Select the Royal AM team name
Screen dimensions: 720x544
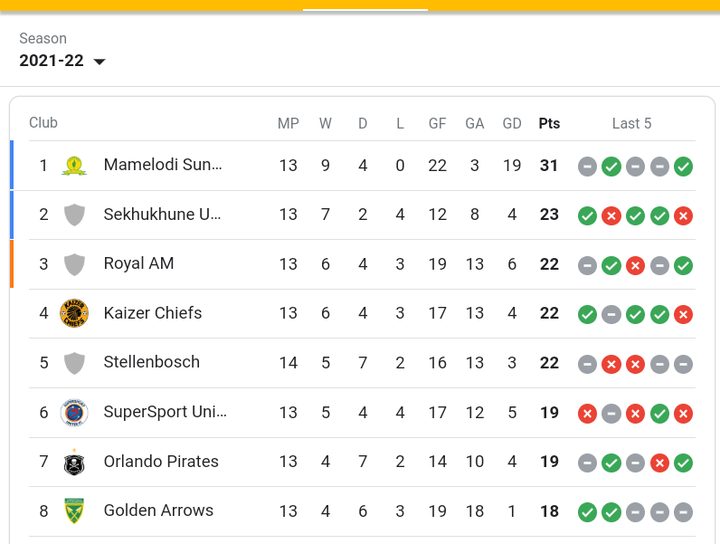pos(139,264)
